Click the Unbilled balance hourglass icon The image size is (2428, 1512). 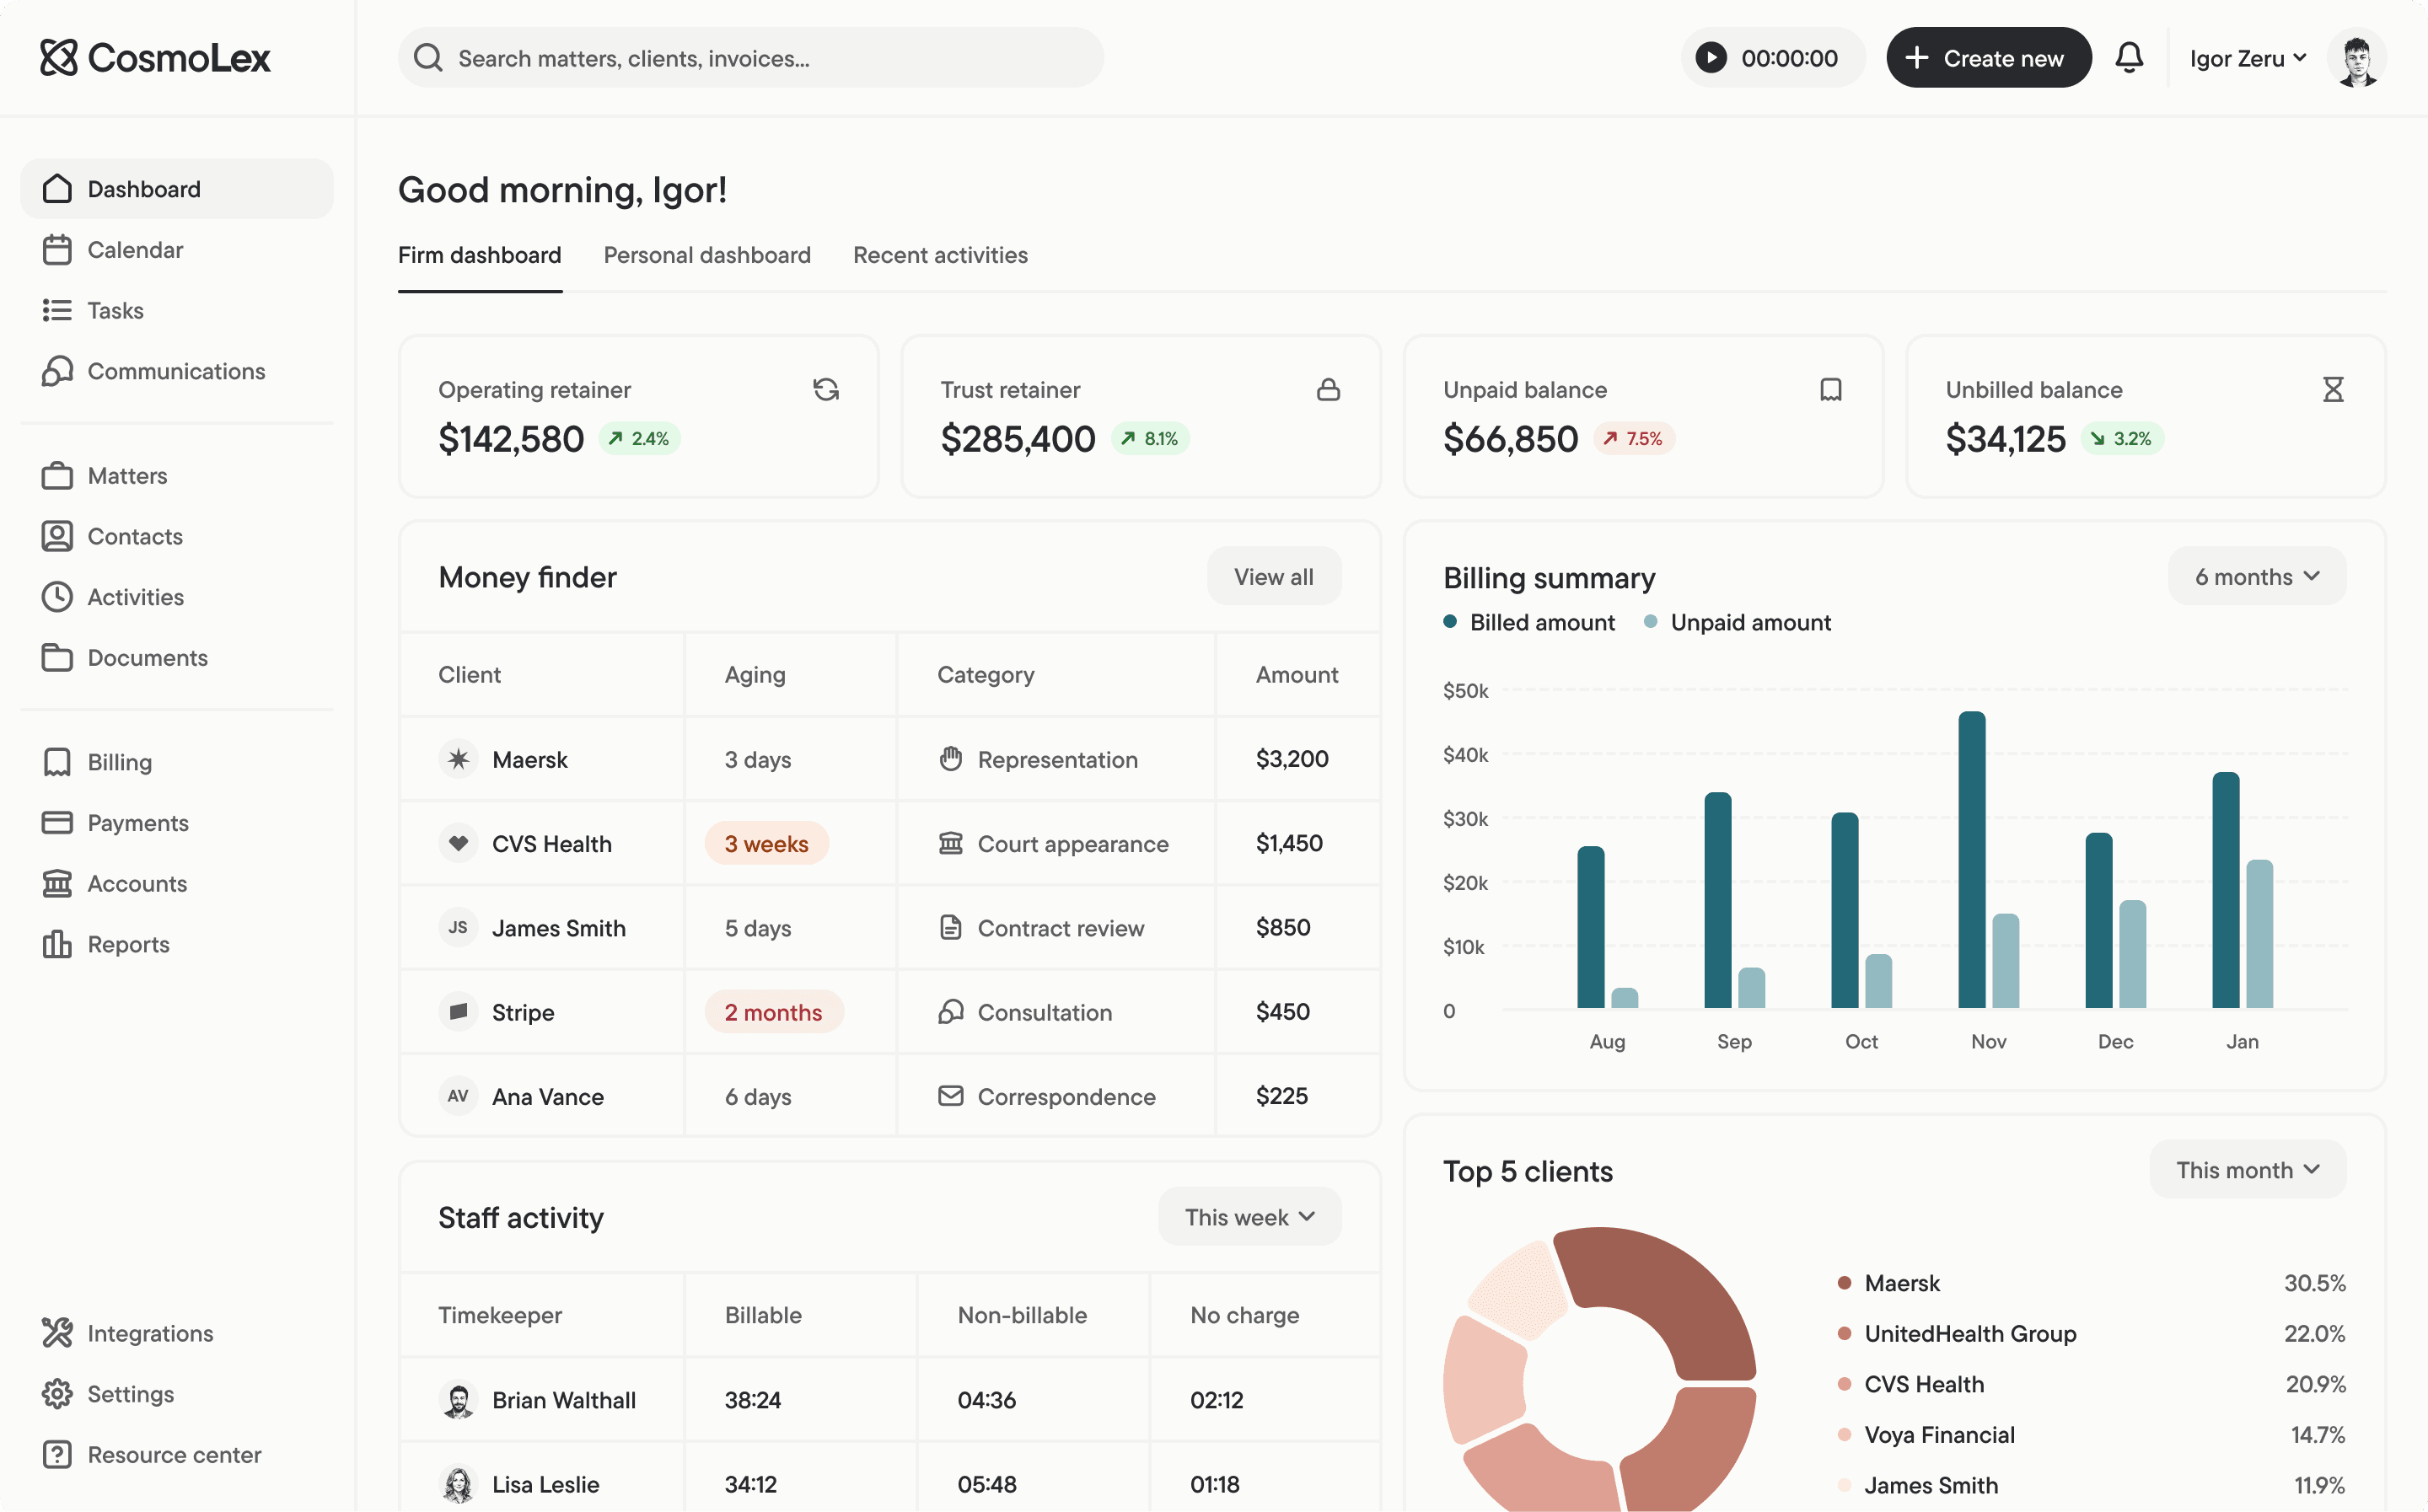2332,389
